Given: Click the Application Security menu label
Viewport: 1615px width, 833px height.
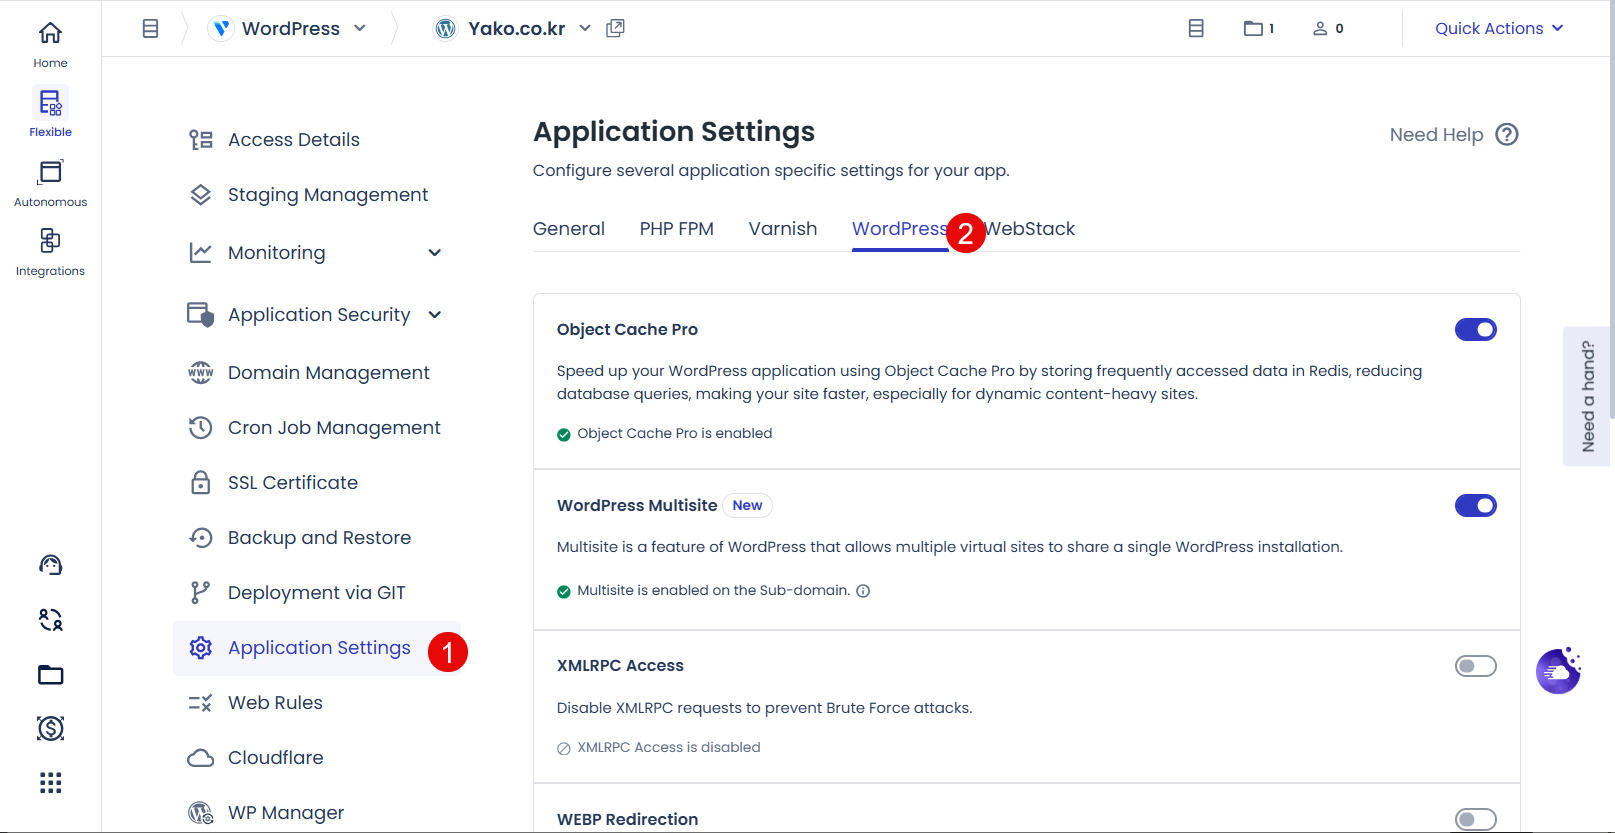Looking at the screenshot, I should 319,315.
